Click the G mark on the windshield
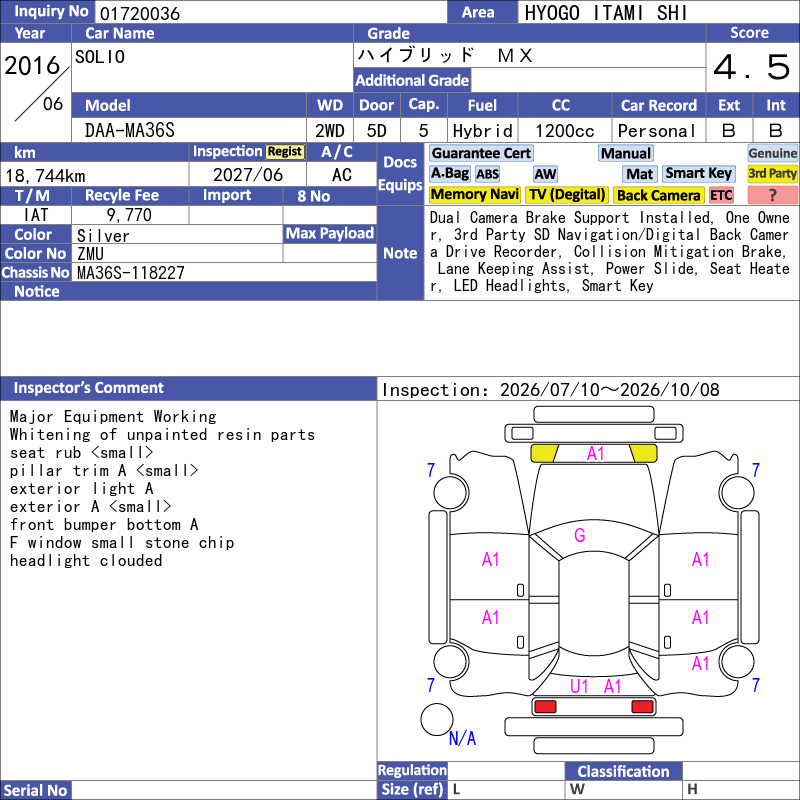The width and height of the screenshot is (800, 800). (580, 535)
